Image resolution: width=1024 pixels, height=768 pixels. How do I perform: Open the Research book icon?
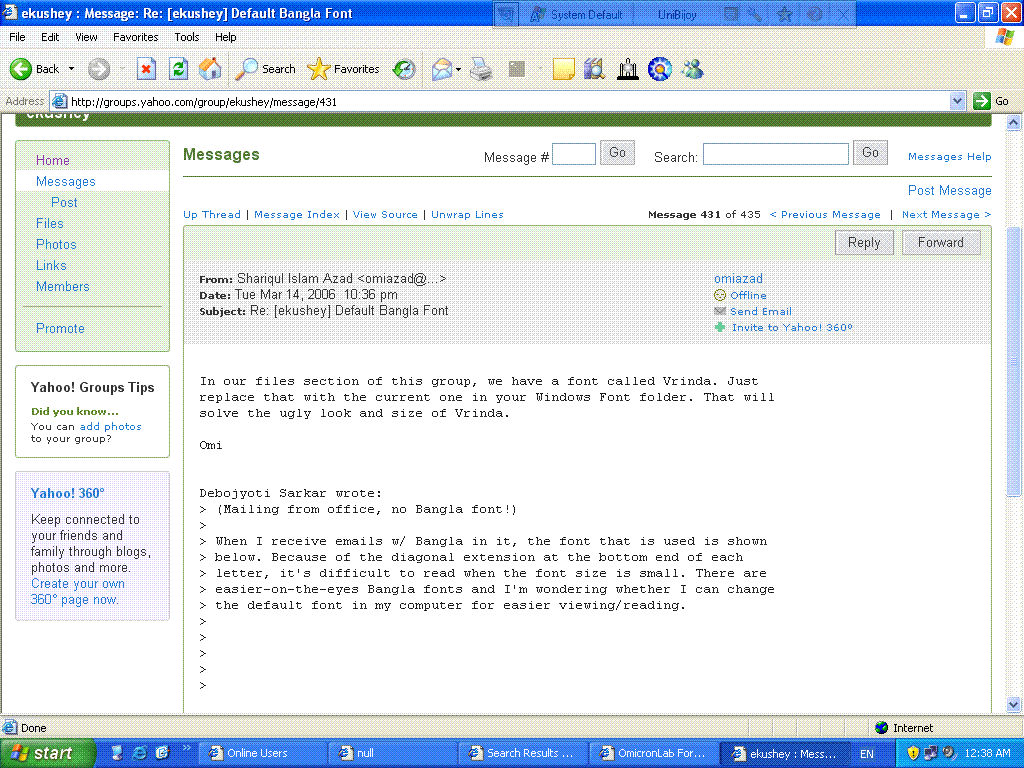click(594, 69)
